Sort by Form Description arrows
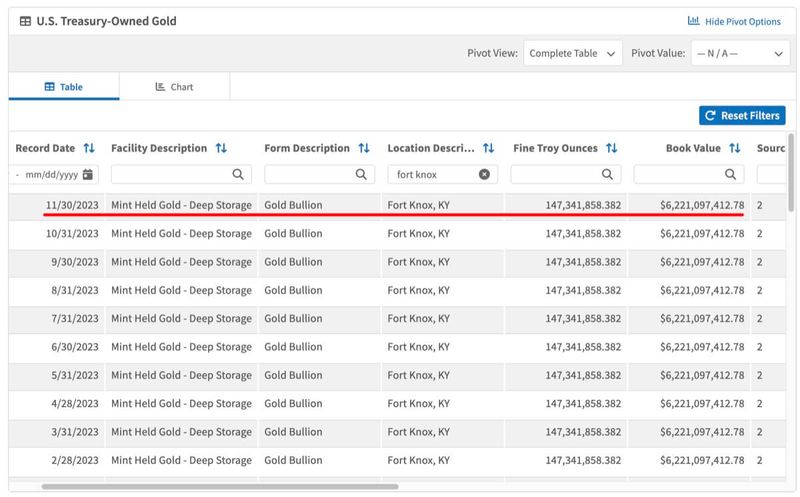800x497 pixels. pos(364,148)
